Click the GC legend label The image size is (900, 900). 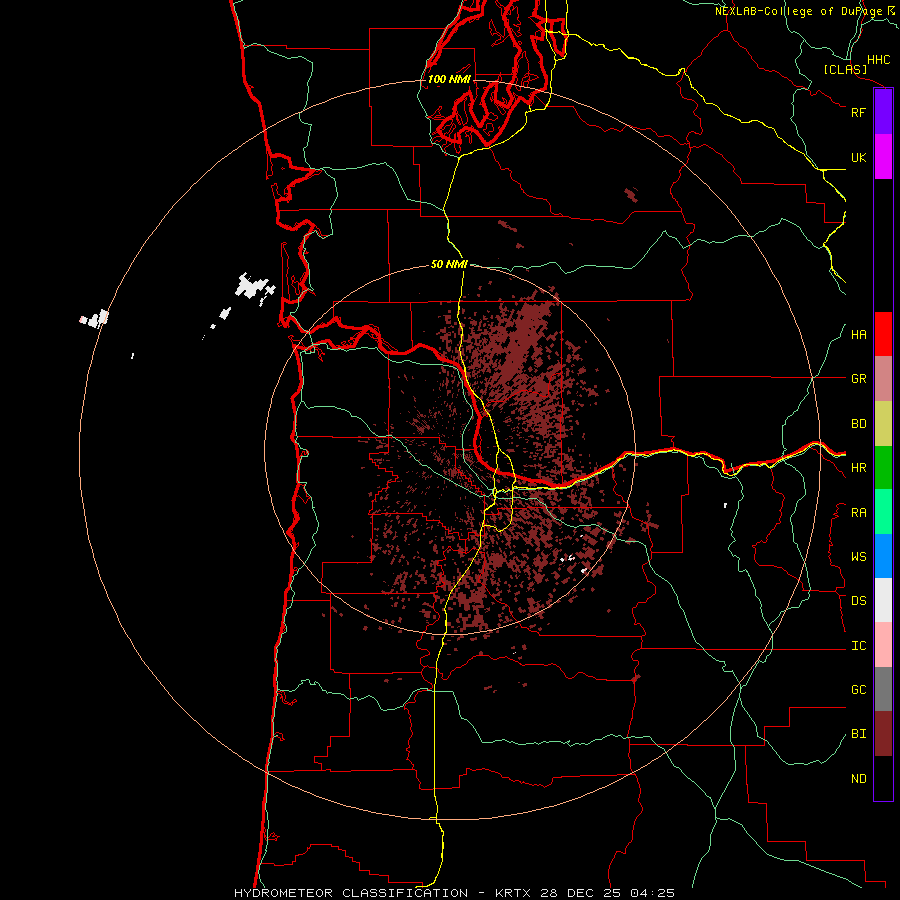859,690
